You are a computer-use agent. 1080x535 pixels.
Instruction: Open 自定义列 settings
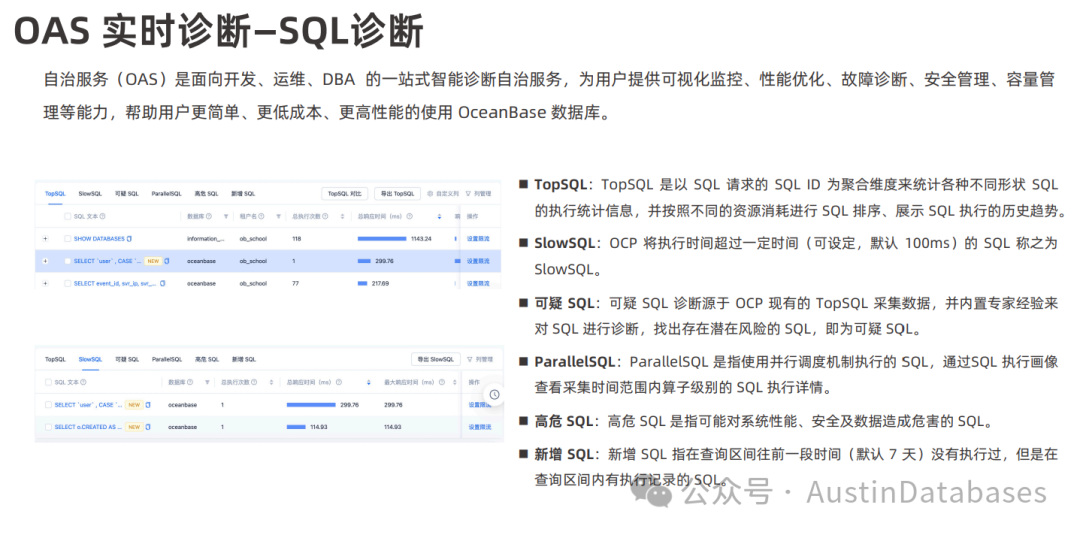click(x=443, y=193)
